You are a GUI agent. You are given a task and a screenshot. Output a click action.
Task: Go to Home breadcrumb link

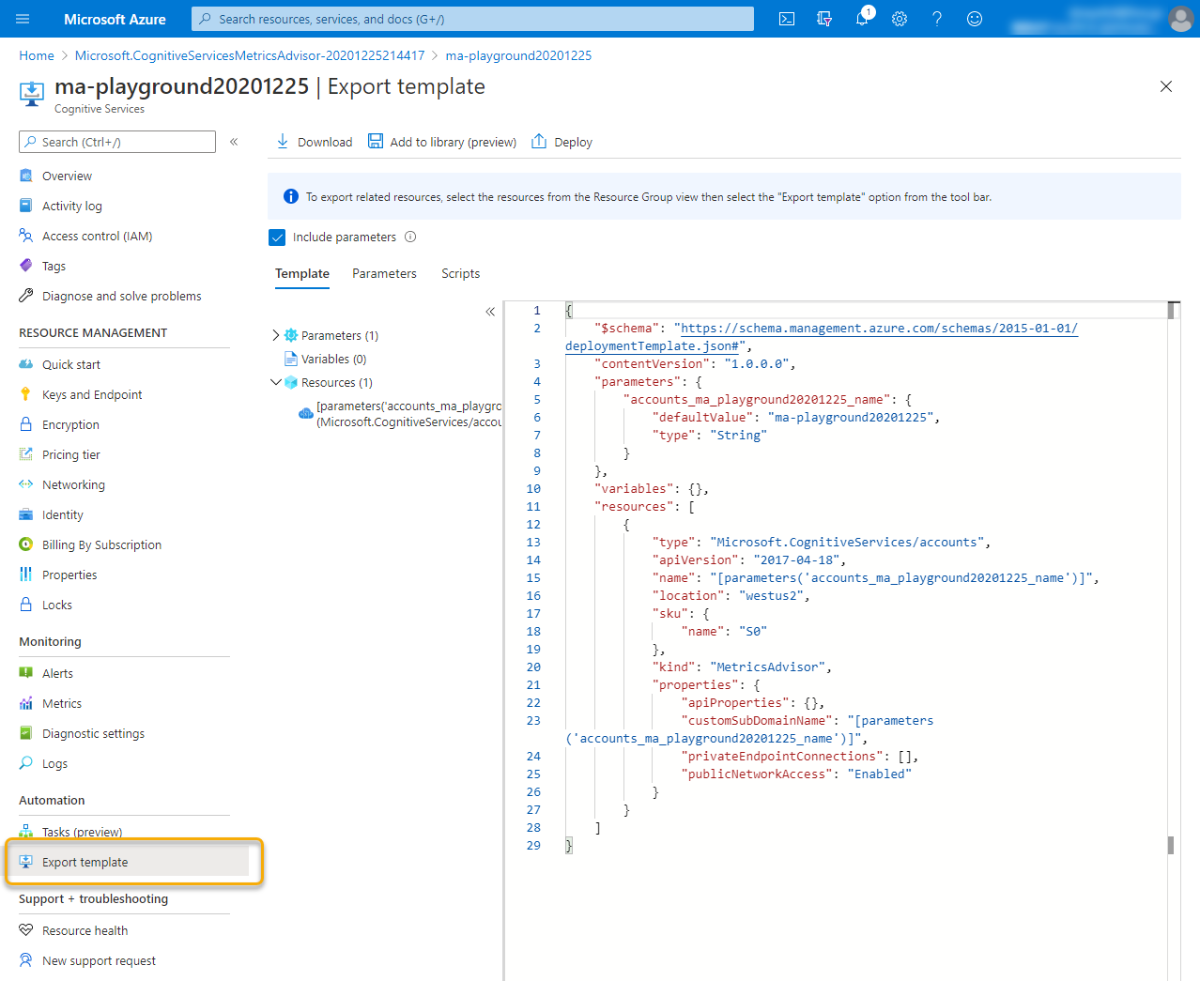tap(36, 56)
